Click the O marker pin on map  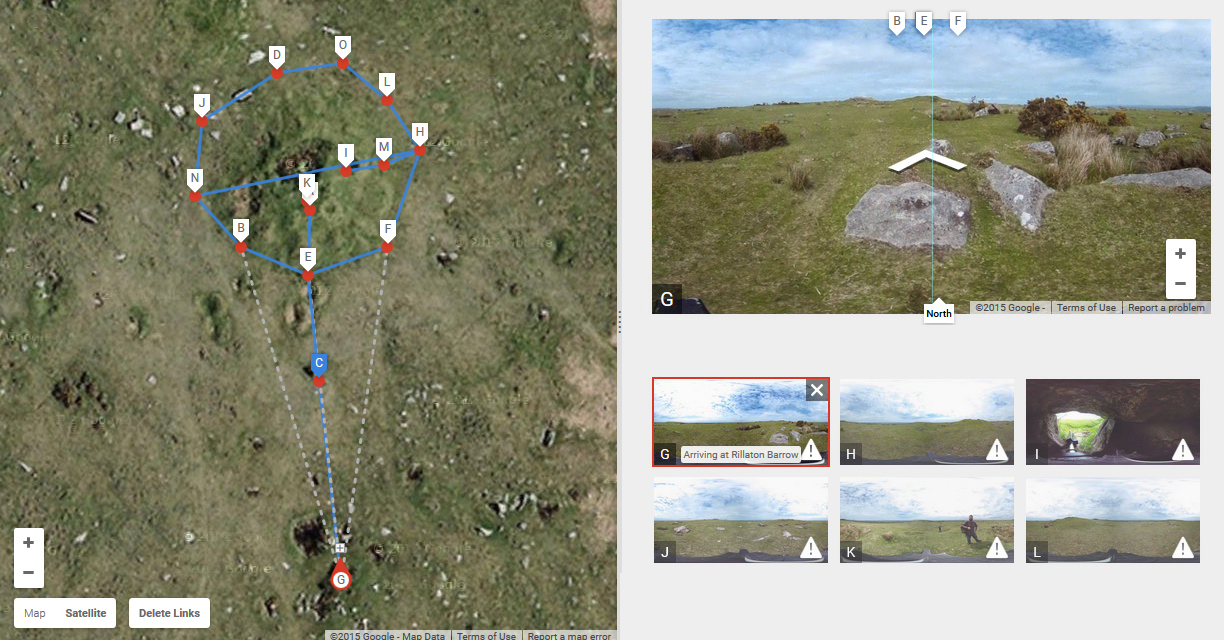pyautogui.click(x=343, y=48)
